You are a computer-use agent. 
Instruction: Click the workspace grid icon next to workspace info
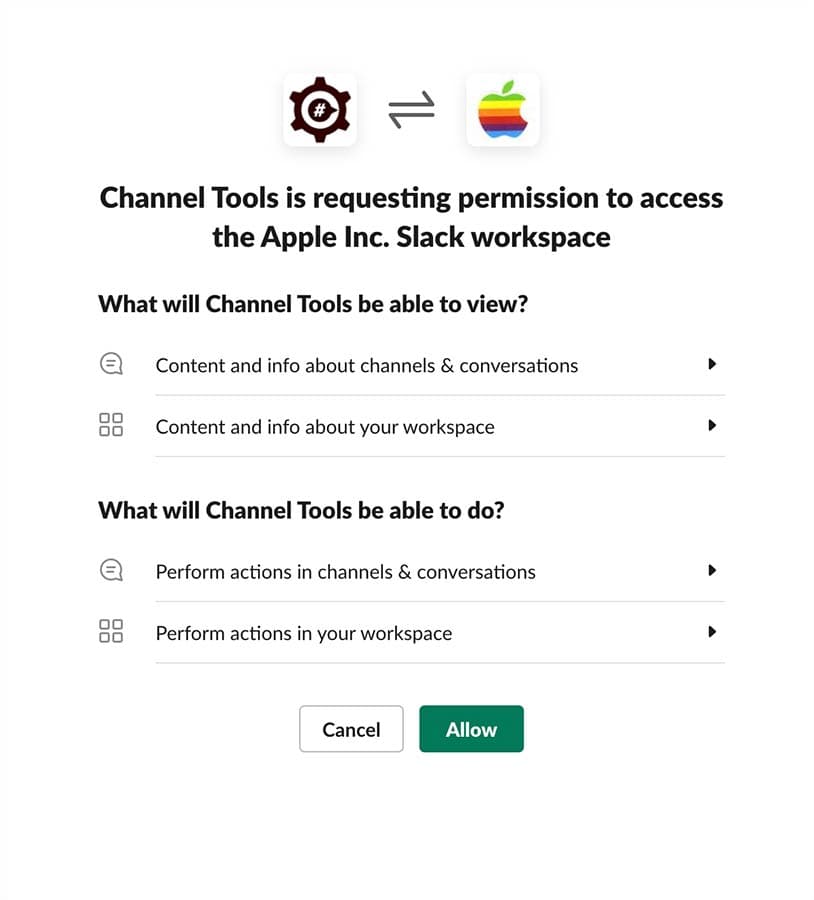[x=111, y=424]
